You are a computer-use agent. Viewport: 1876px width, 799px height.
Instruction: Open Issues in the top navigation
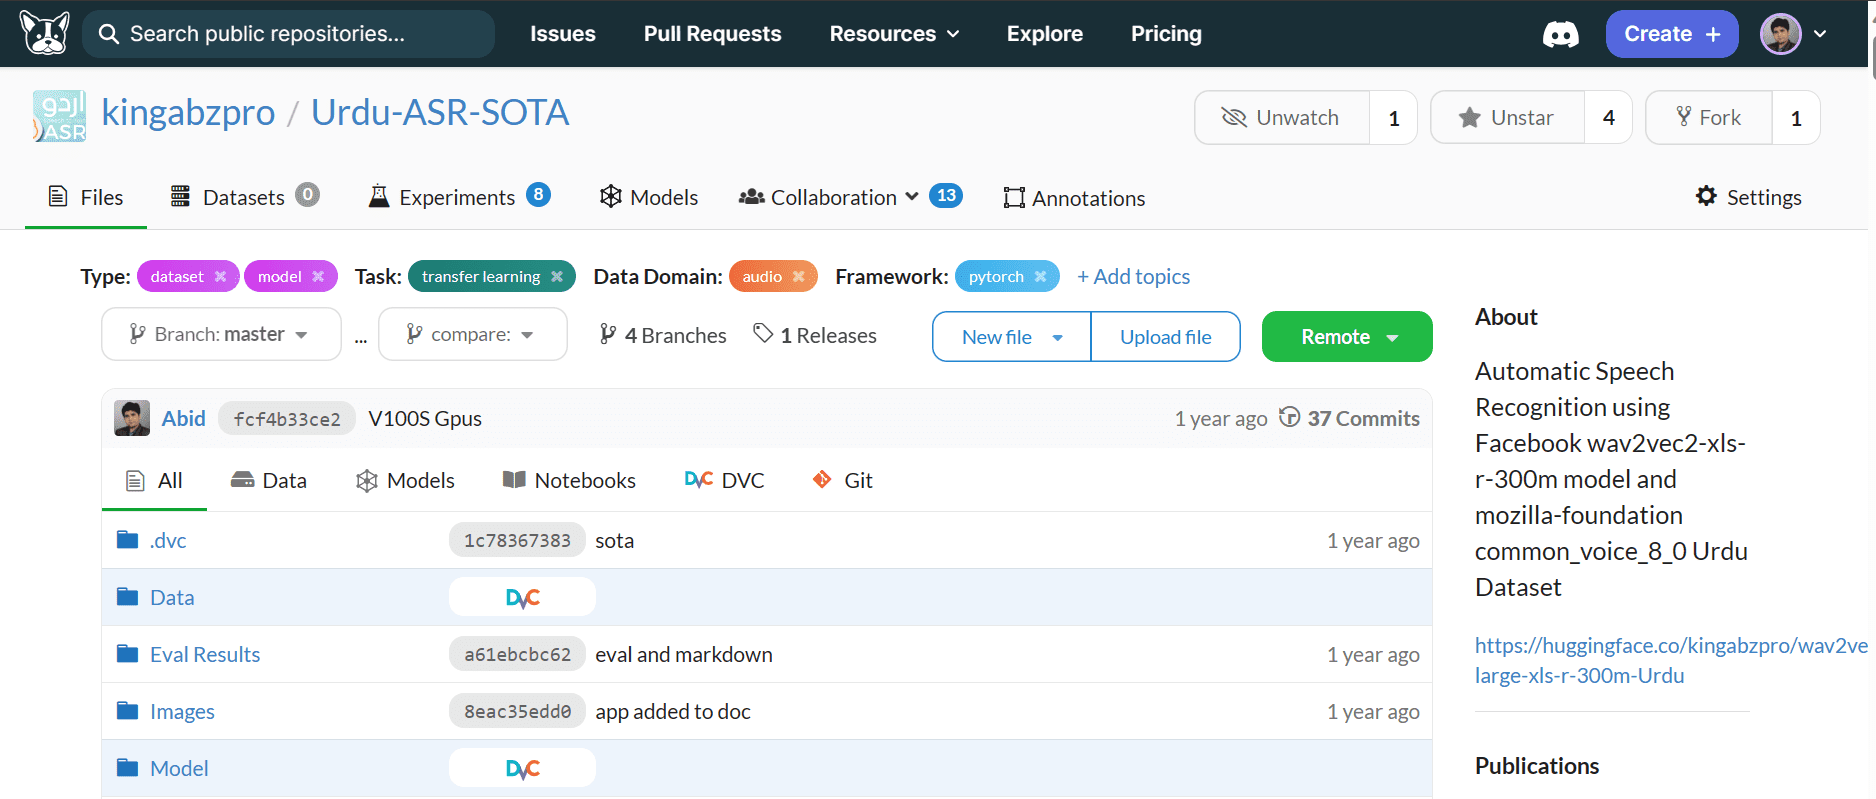[563, 34]
